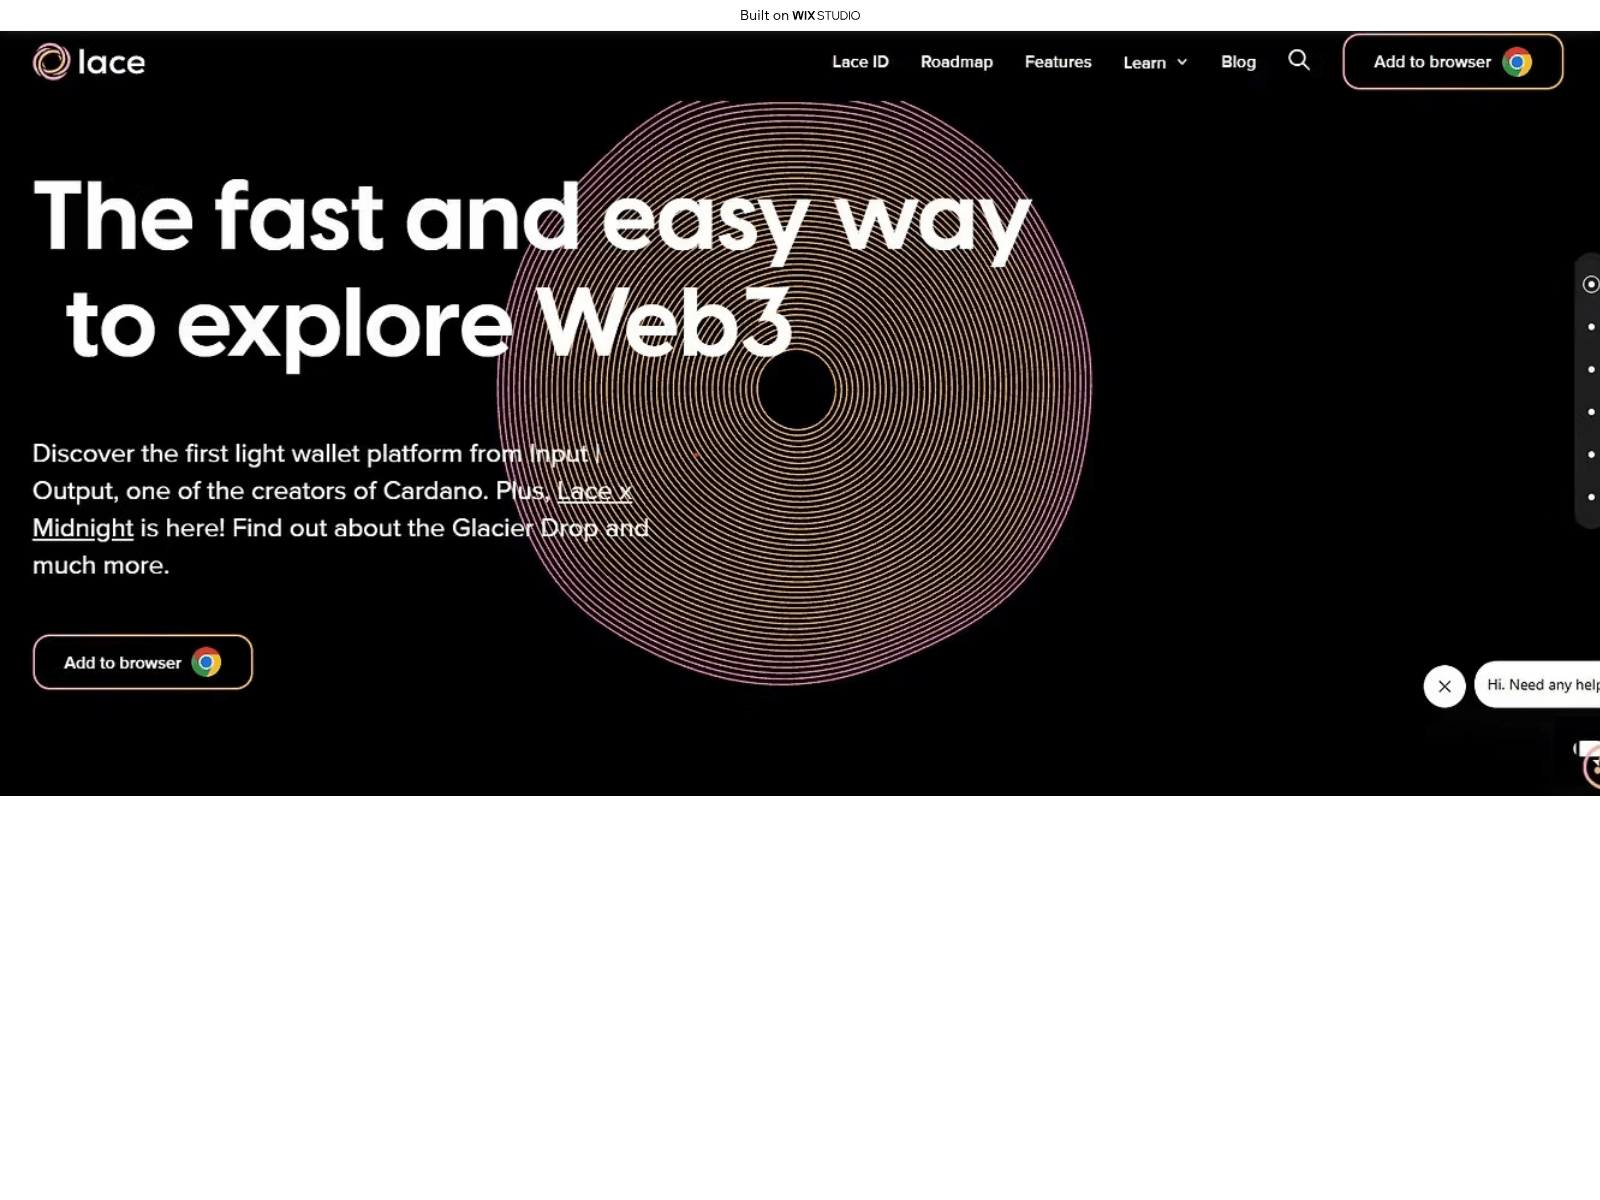
Task: Open the Blog page
Action: click(1238, 62)
